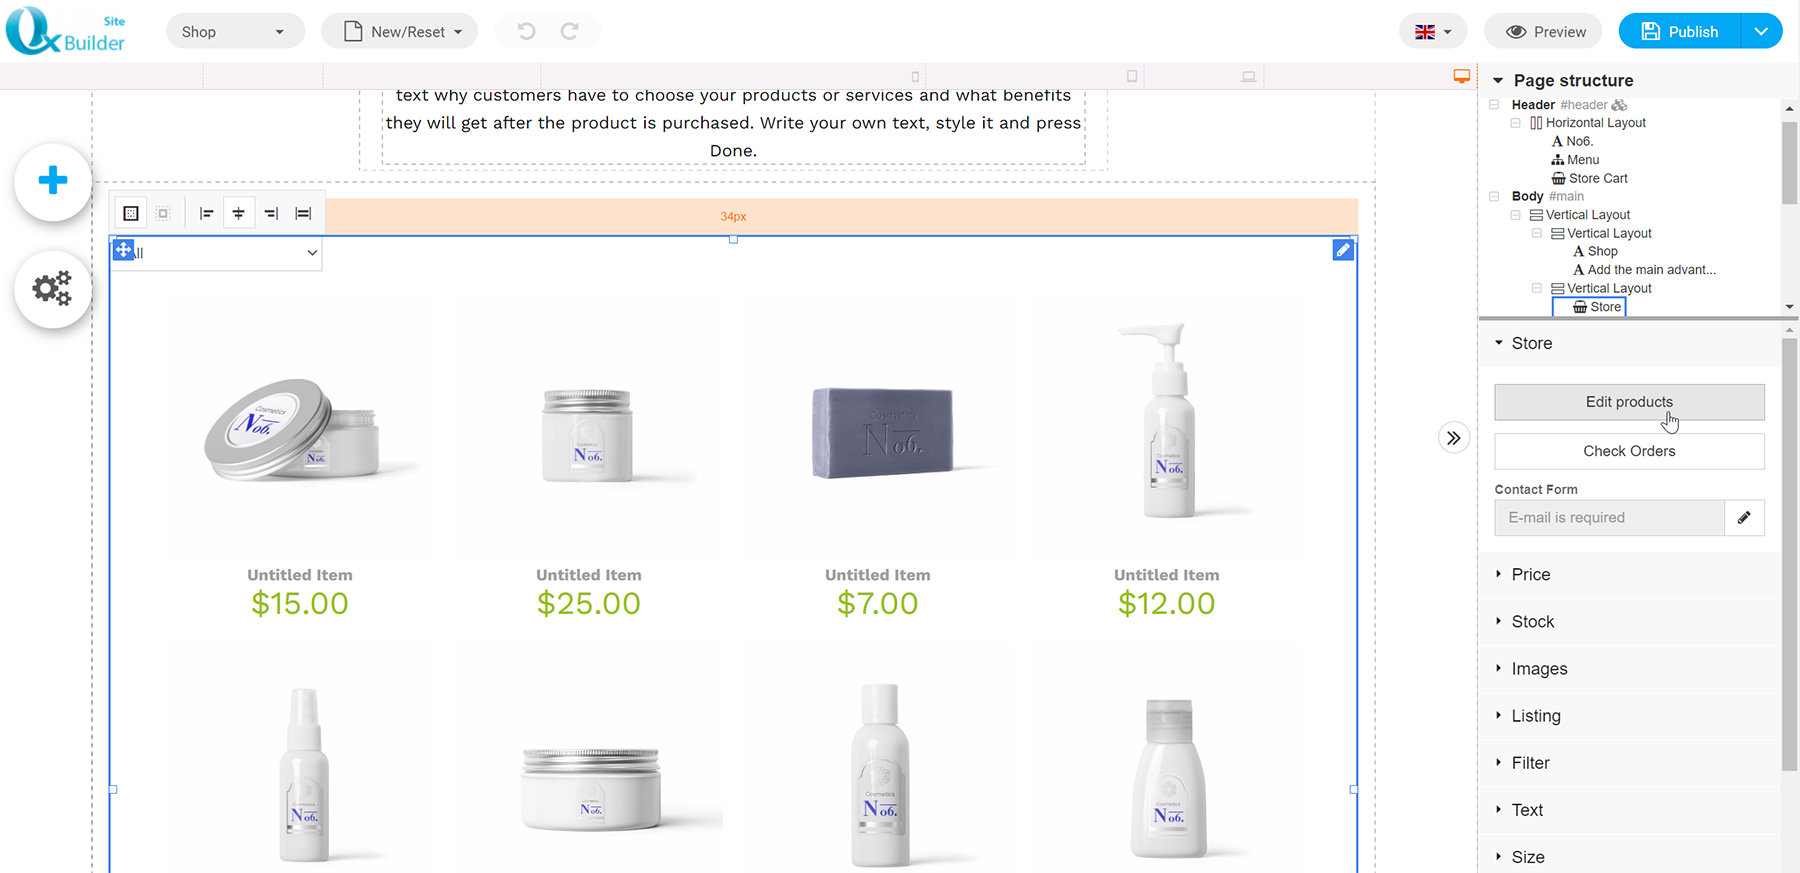Click the Edit products button
This screenshot has height=873, width=1800.
click(x=1629, y=402)
